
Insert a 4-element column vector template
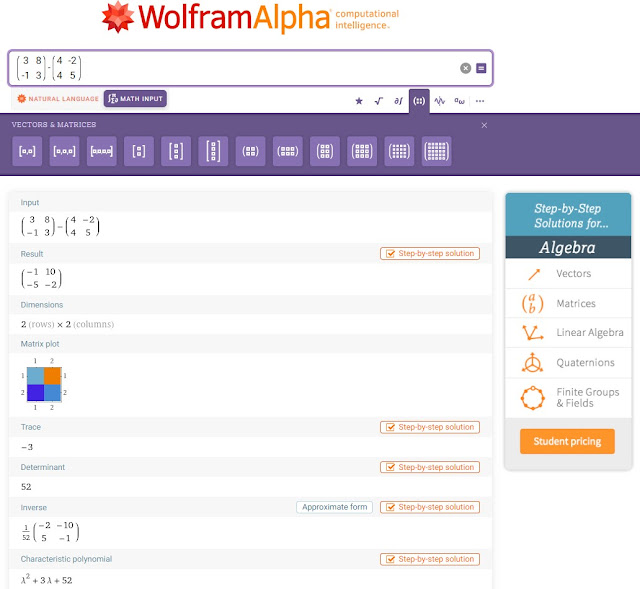tap(213, 151)
